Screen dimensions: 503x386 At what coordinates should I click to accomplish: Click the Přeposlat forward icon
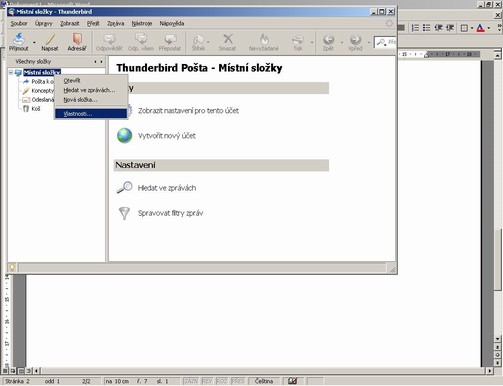[170, 39]
